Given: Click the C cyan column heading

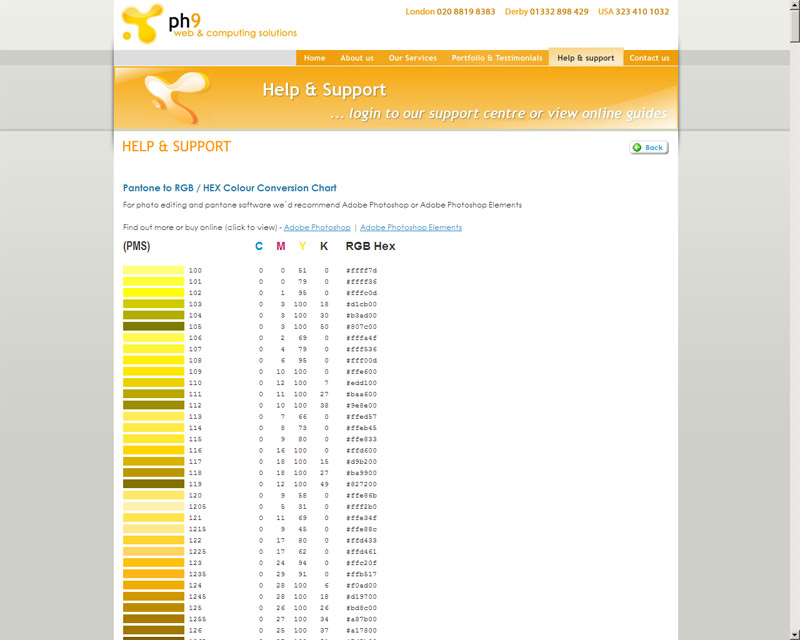Looking at the screenshot, I should (259, 246).
